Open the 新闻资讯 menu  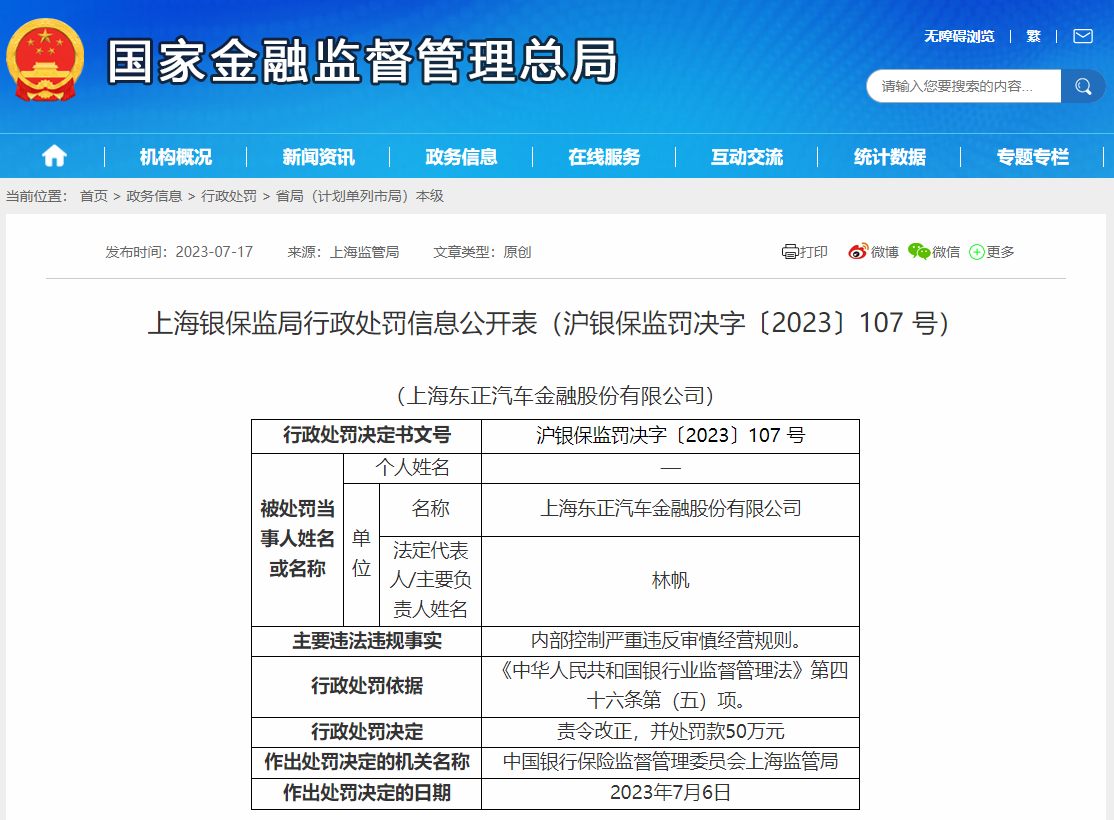point(318,157)
